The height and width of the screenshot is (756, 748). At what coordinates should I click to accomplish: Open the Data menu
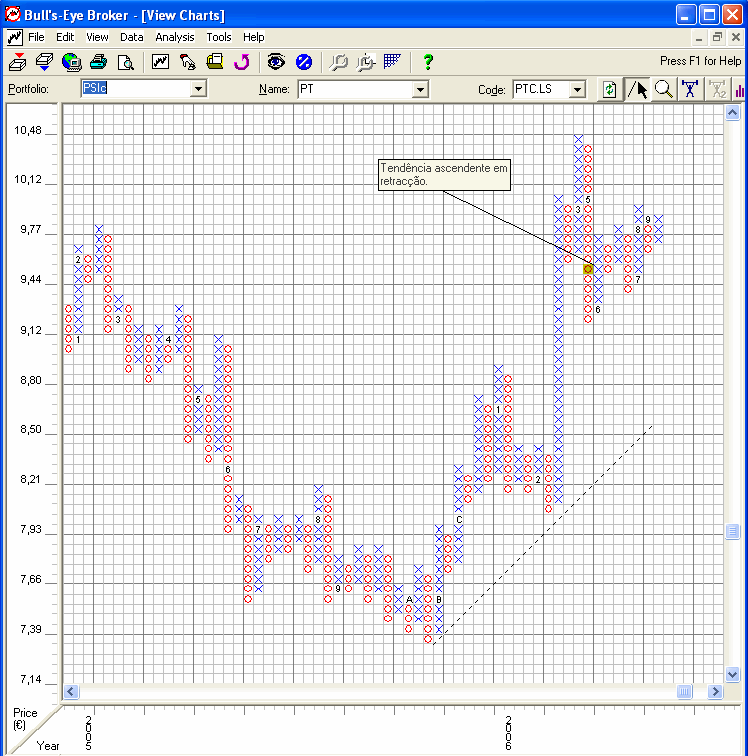point(132,37)
